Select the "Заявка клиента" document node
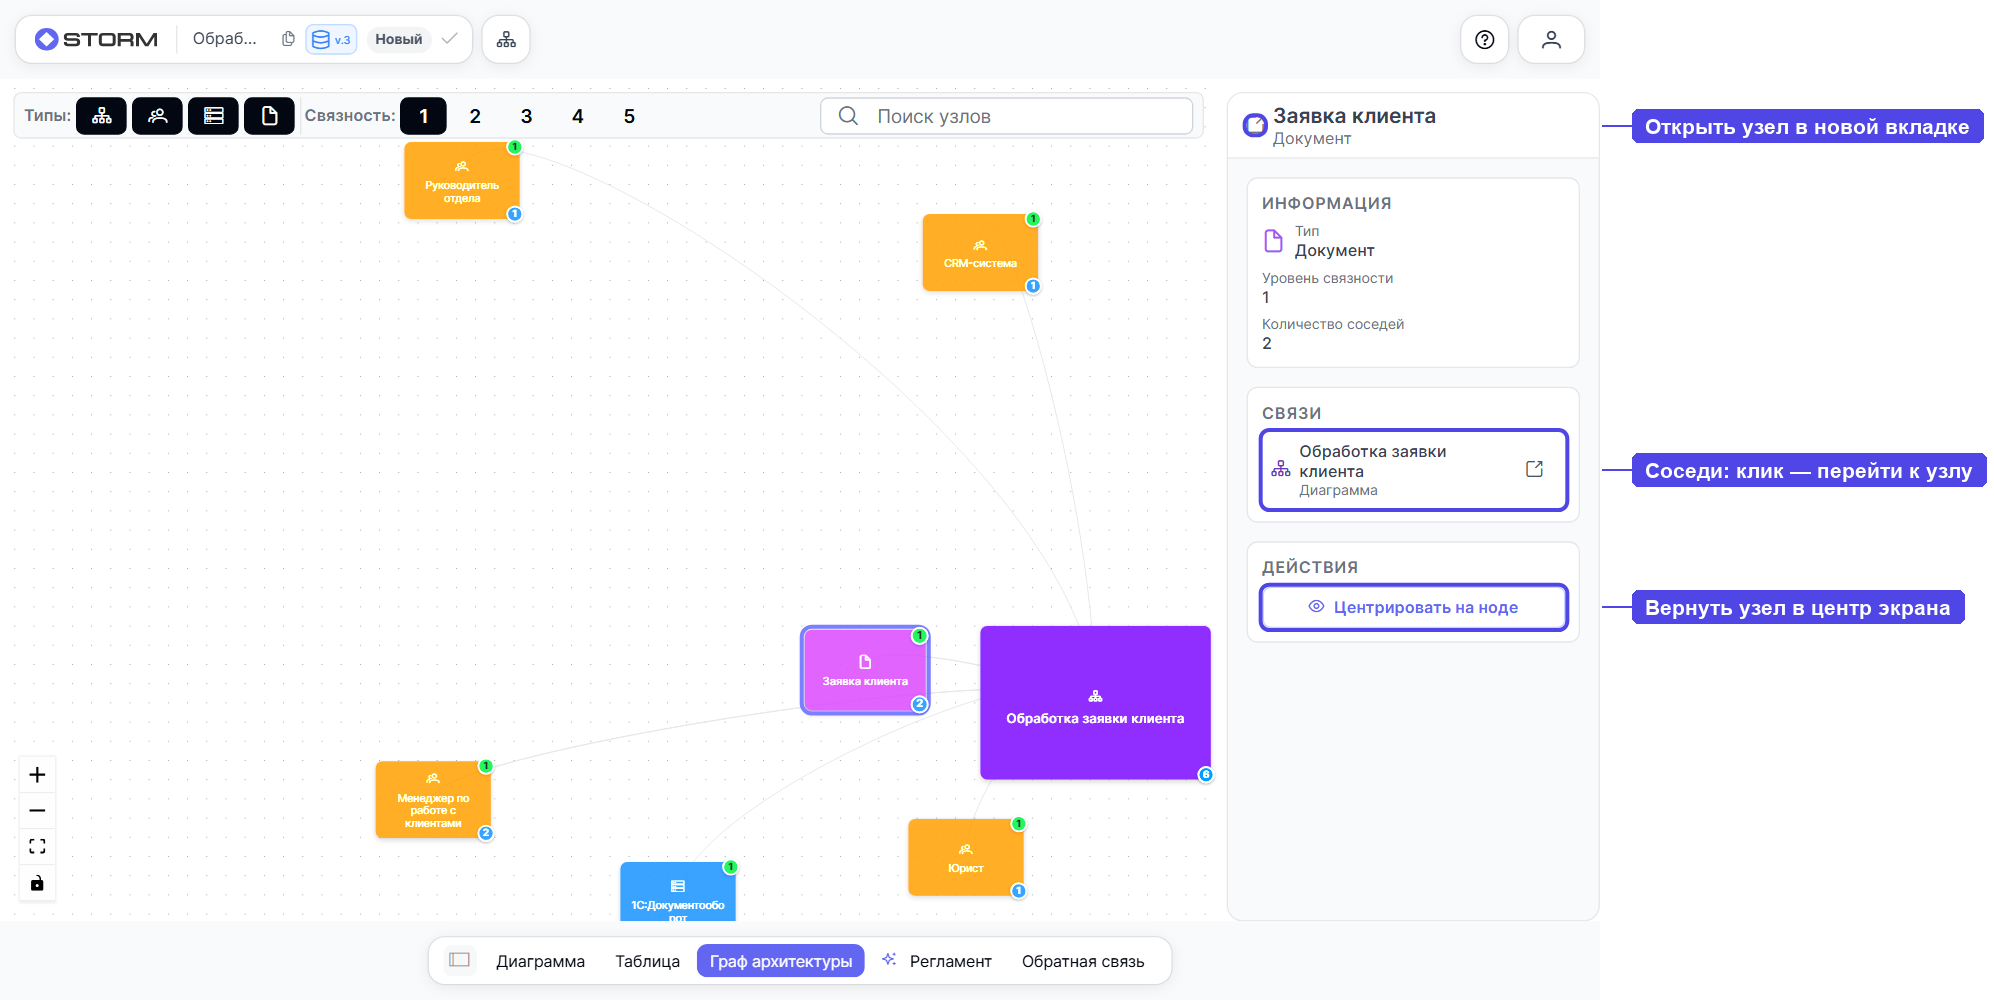Screen dimensions: 1994x1000 (865, 670)
